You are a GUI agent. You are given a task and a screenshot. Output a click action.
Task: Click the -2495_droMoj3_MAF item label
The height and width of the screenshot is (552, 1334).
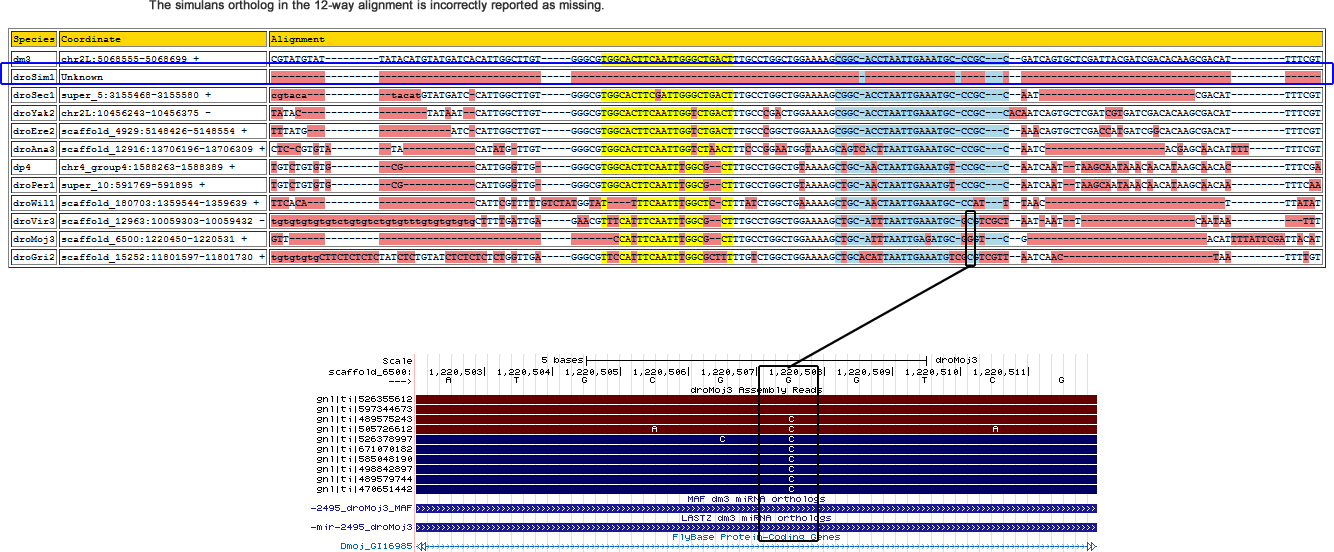tap(362, 508)
